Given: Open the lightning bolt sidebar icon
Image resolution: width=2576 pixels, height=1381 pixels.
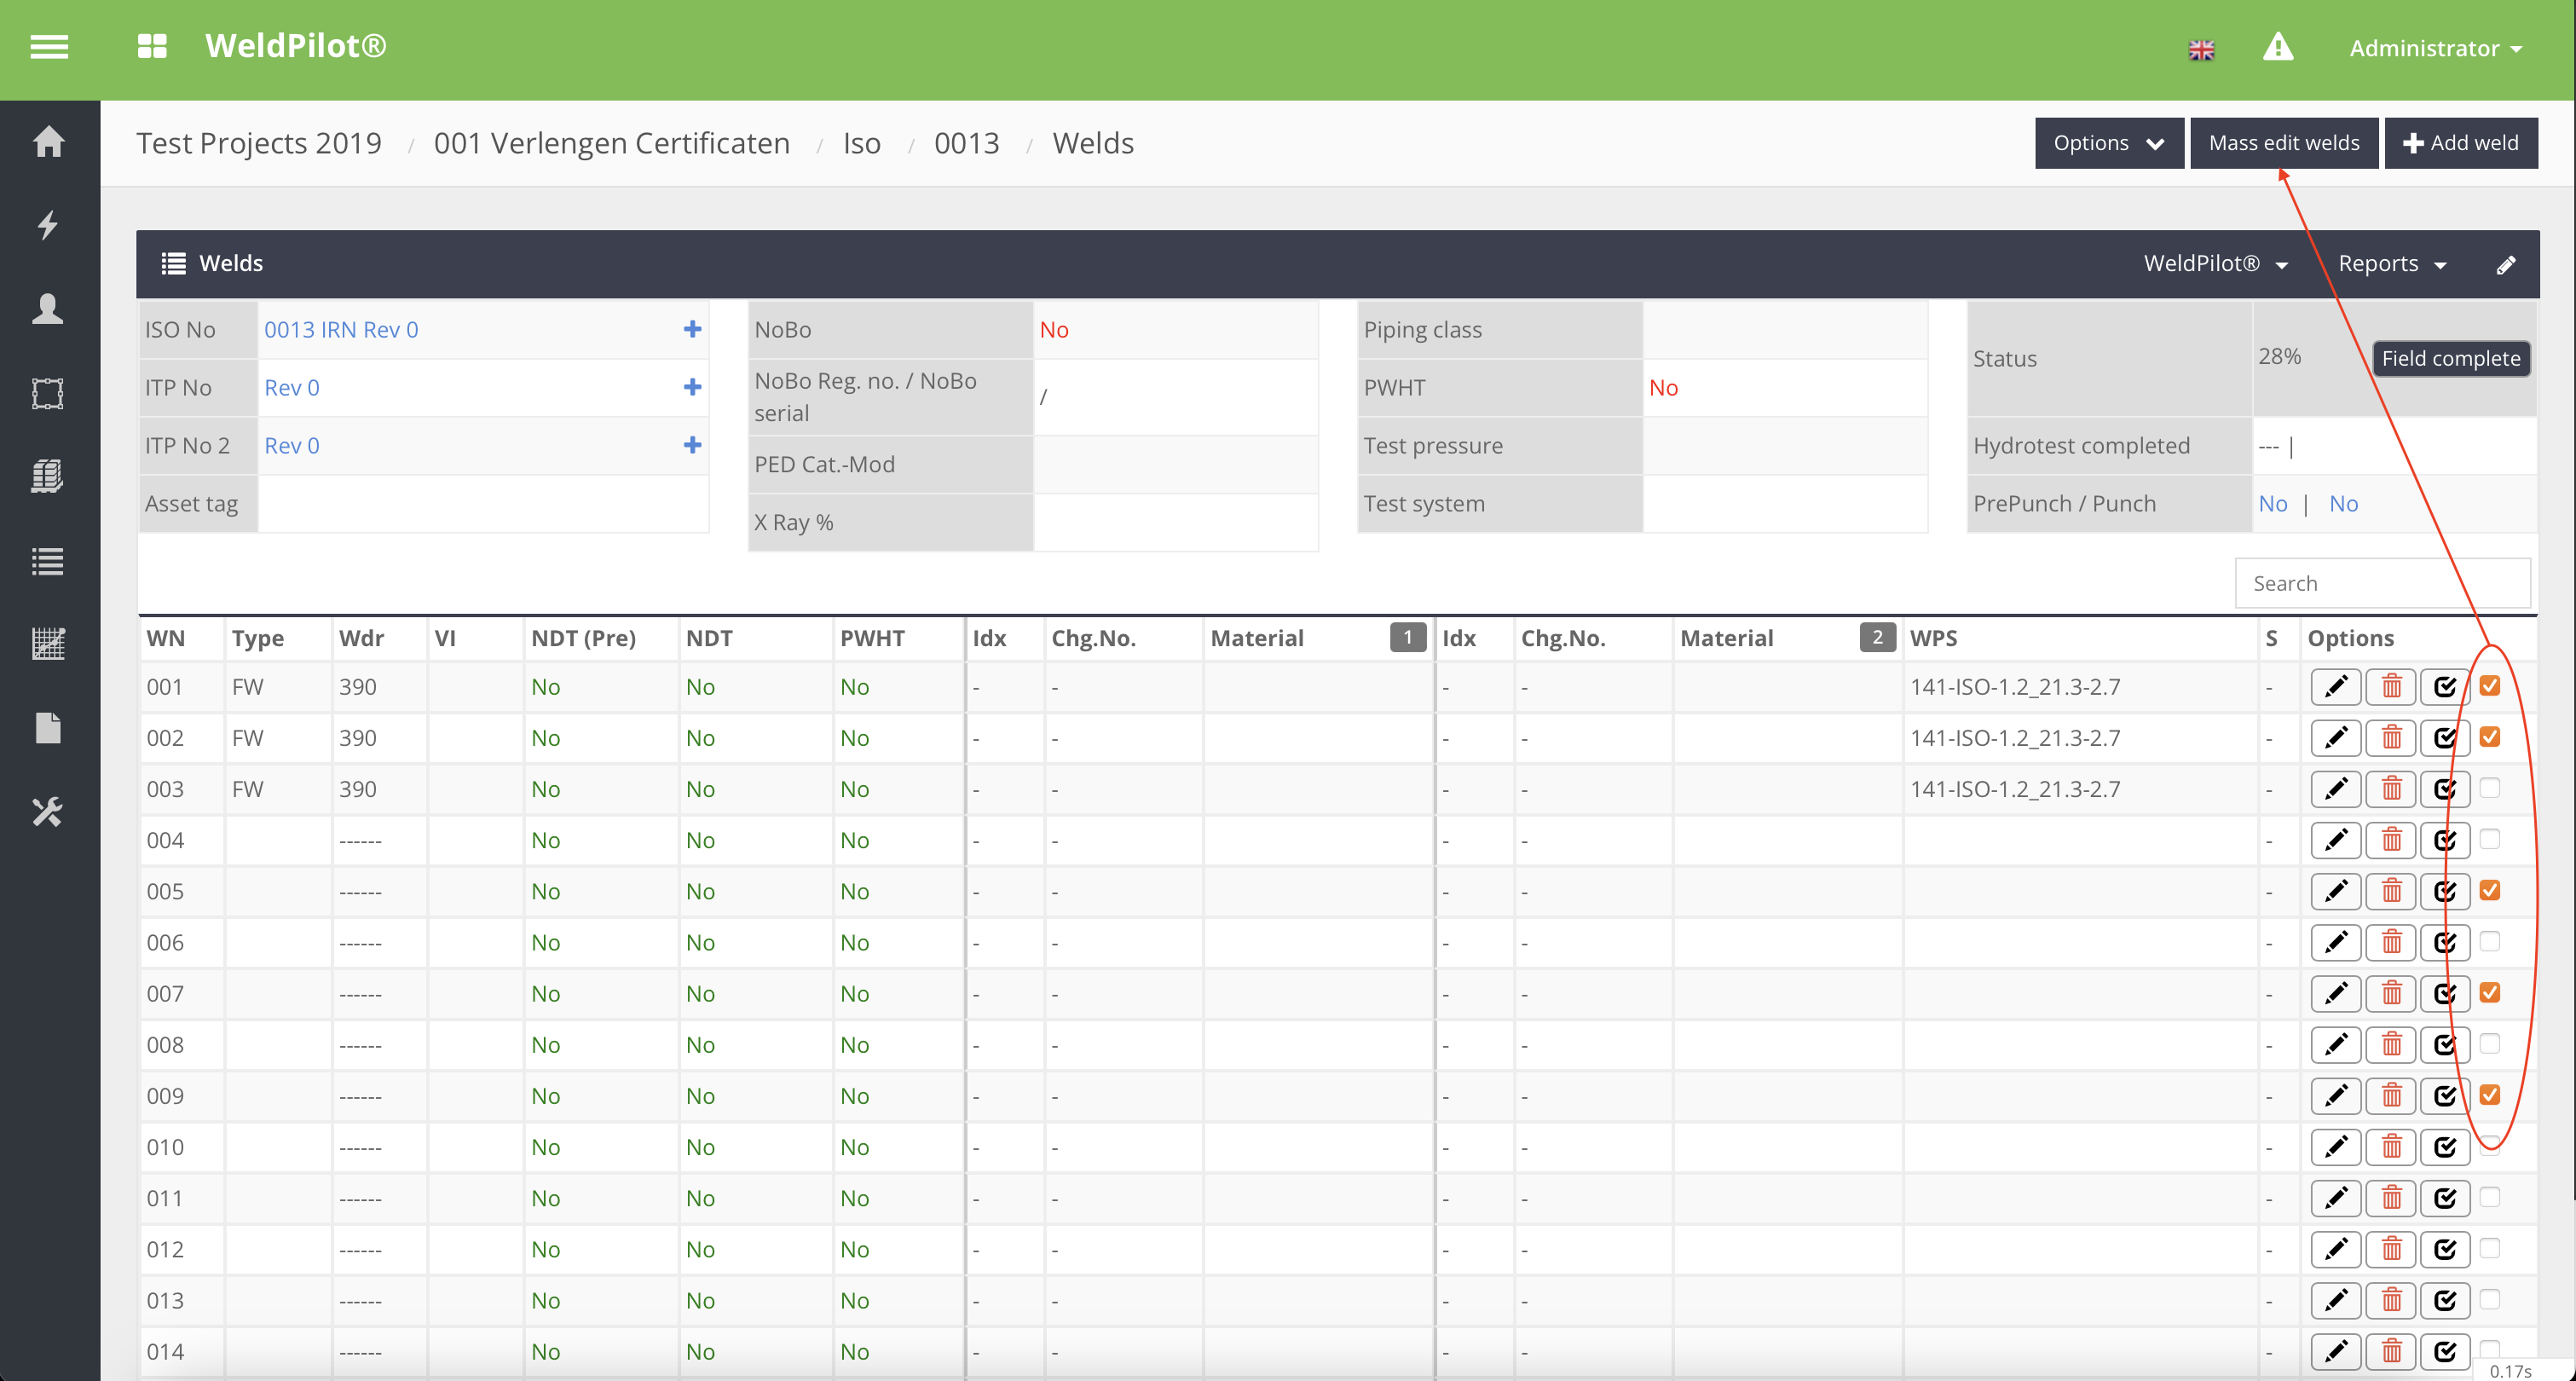Looking at the screenshot, I should pyautogui.click(x=48, y=225).
